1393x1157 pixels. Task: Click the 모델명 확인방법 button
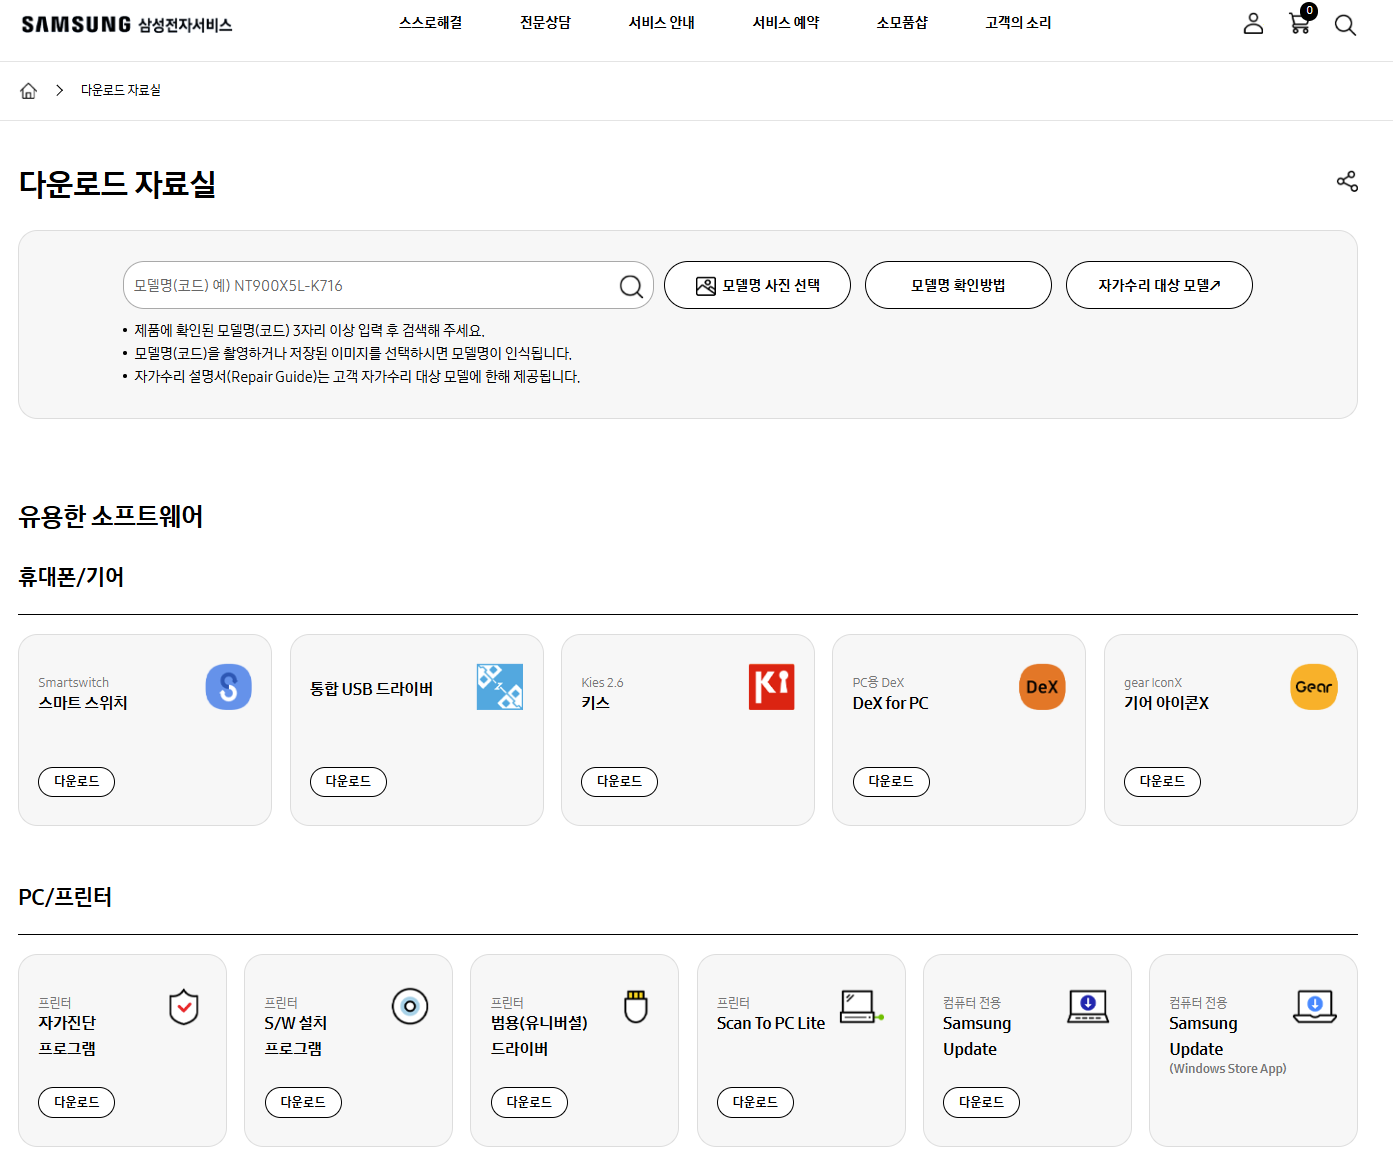[958, 286]
